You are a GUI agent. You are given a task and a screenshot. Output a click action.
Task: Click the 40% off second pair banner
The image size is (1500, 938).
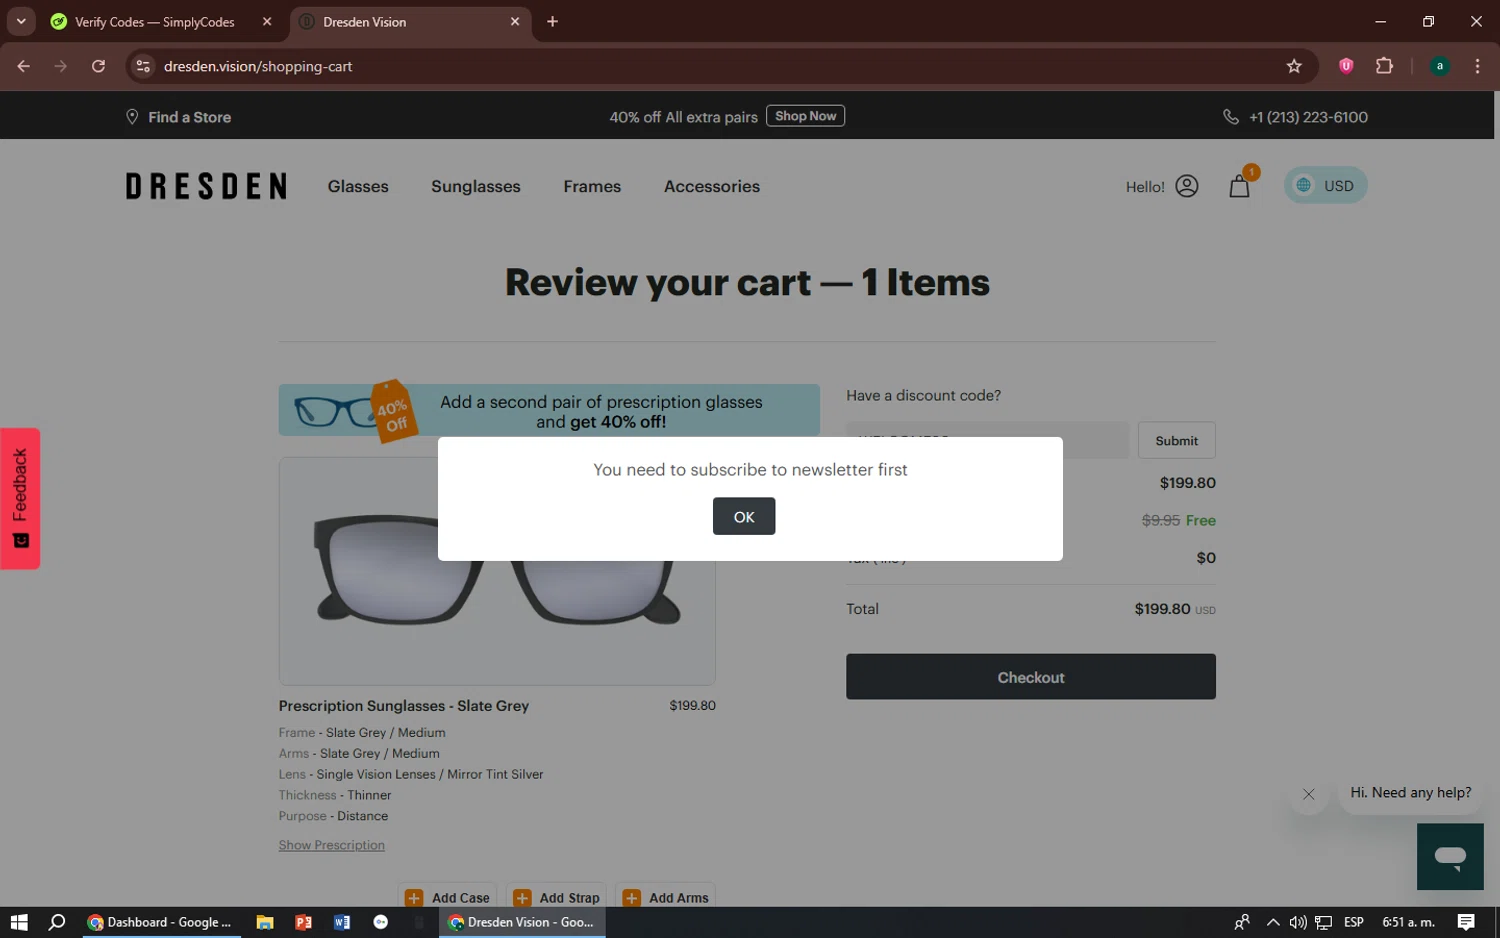[x=549, y=410]
